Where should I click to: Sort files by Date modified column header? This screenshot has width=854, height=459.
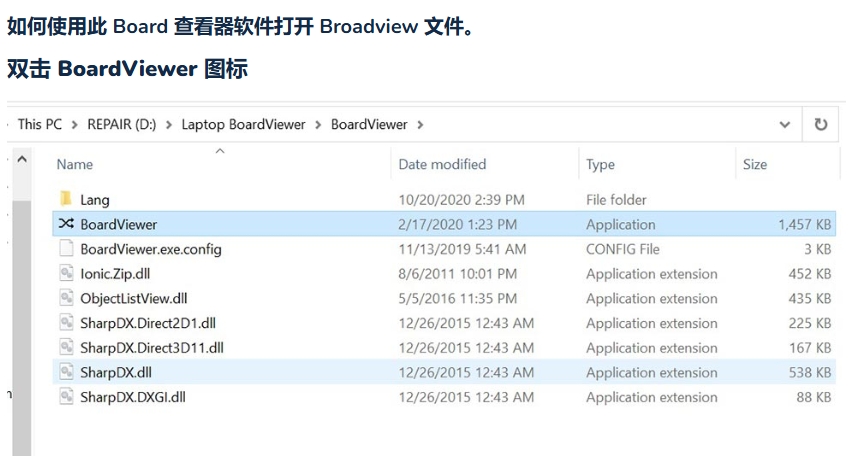tap(442, 164)
